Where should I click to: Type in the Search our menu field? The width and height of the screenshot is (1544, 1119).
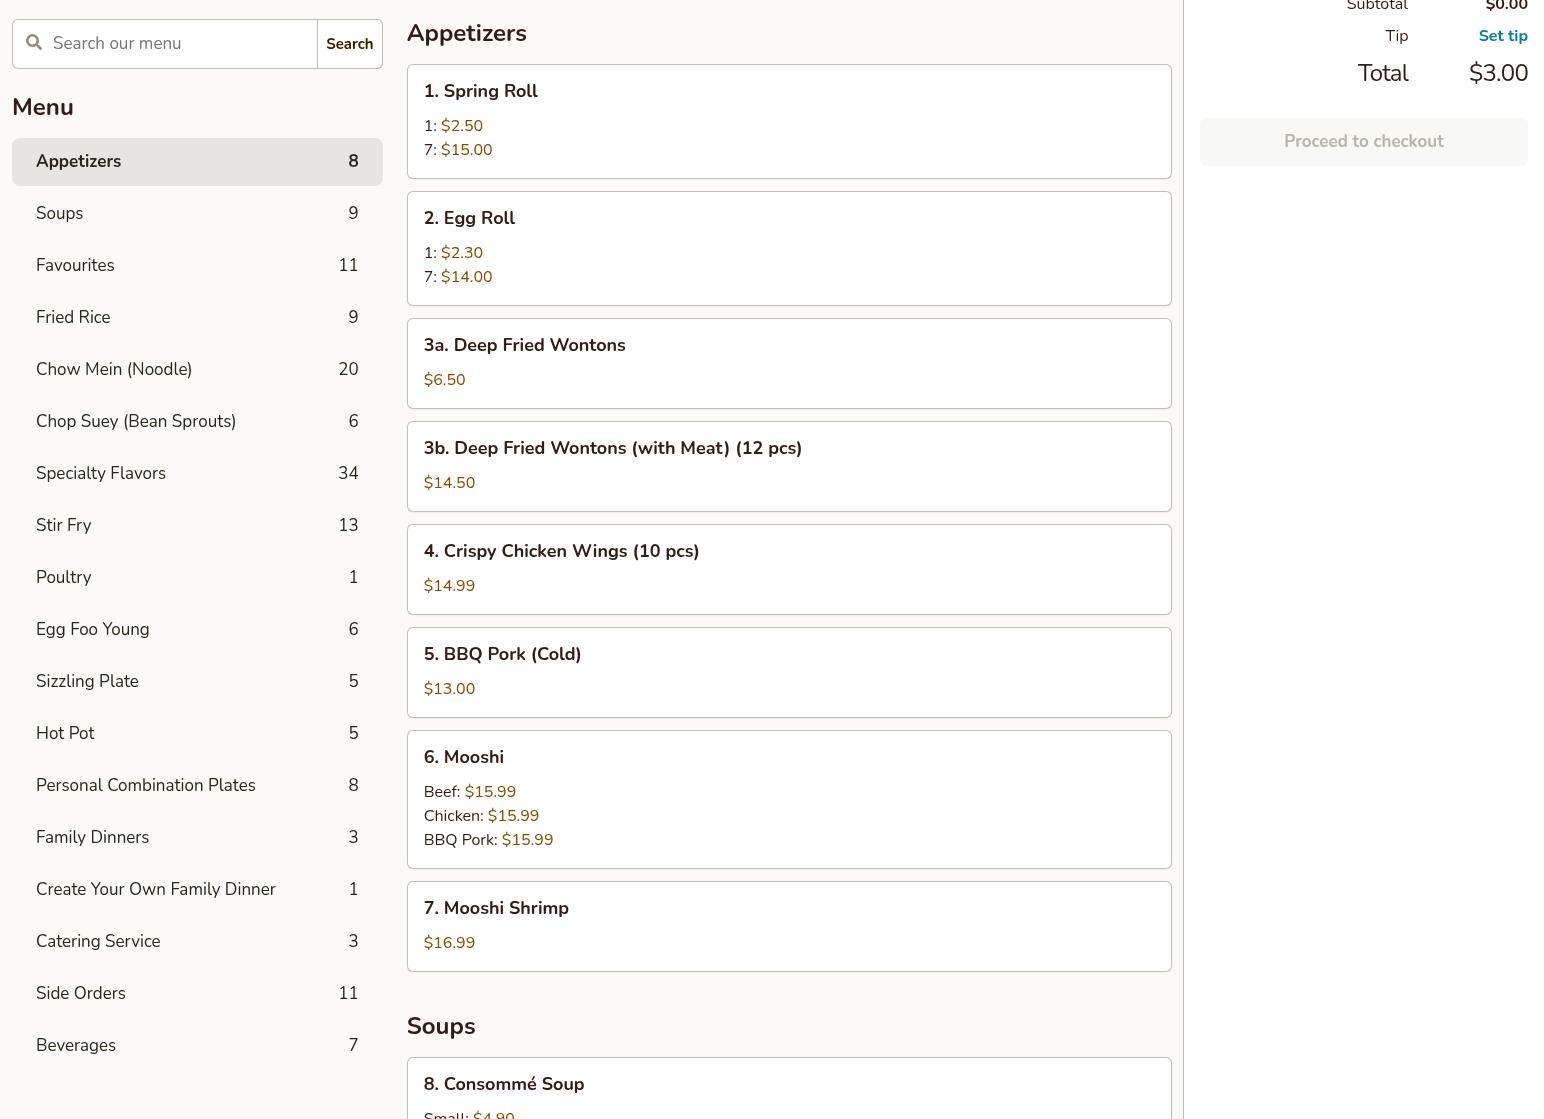coord(180,44)
